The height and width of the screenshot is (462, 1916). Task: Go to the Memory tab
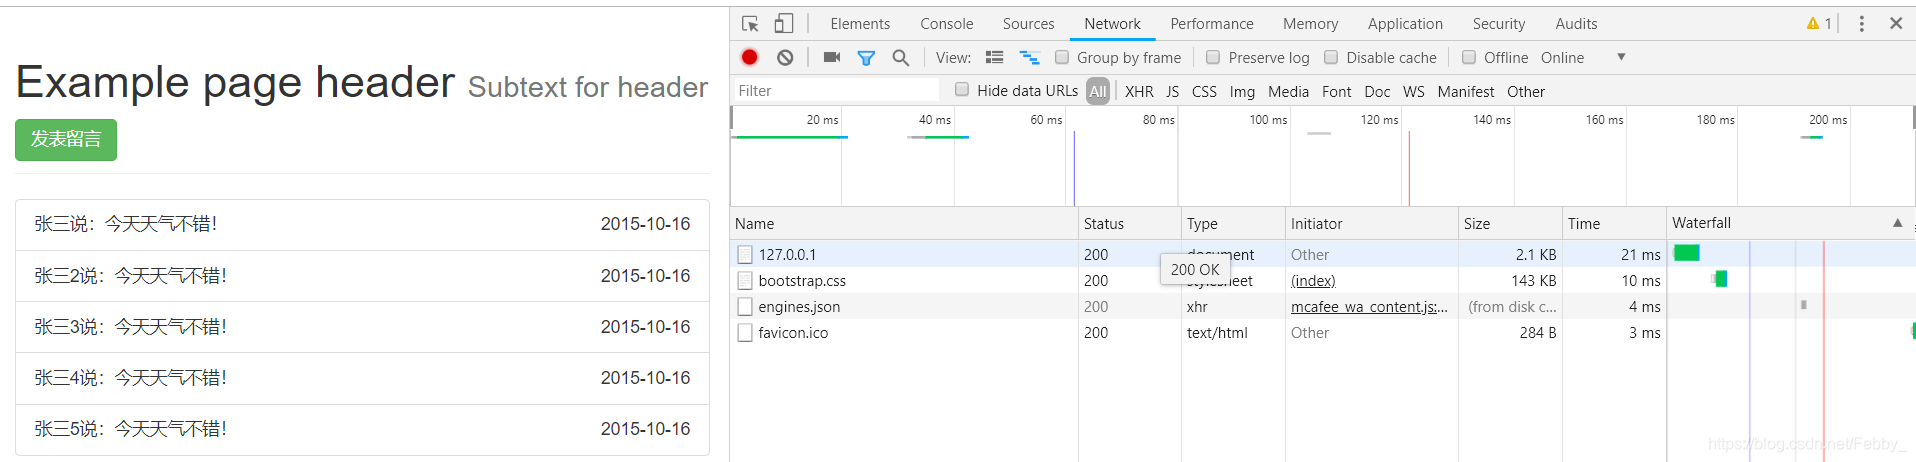tap(1310, 24)
